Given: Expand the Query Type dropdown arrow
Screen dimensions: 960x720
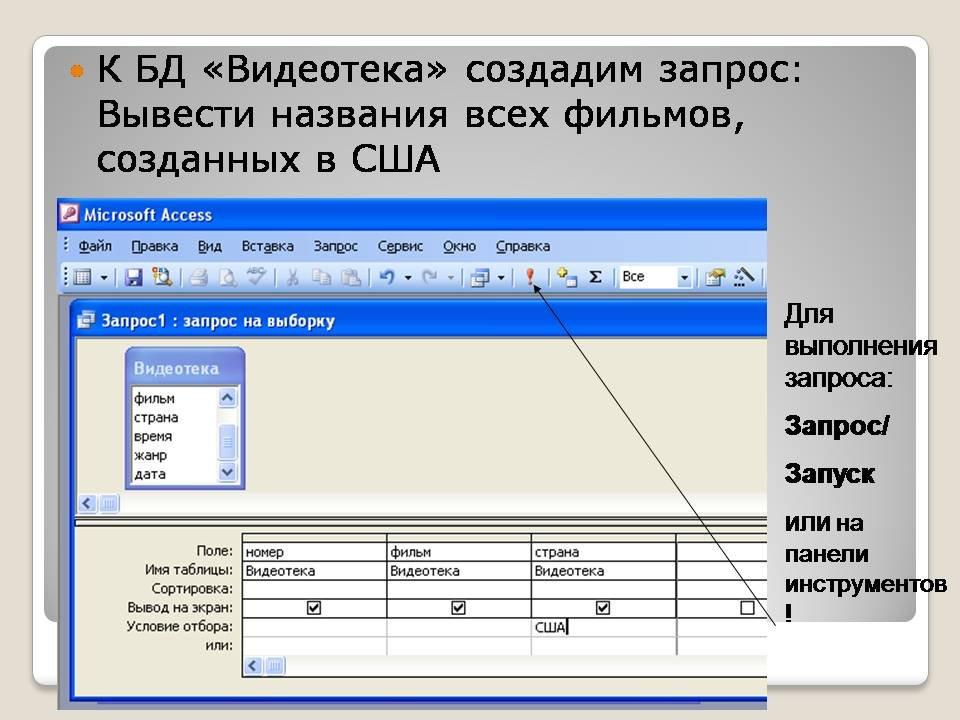Looking at the screenshot, I should point(501,277).
